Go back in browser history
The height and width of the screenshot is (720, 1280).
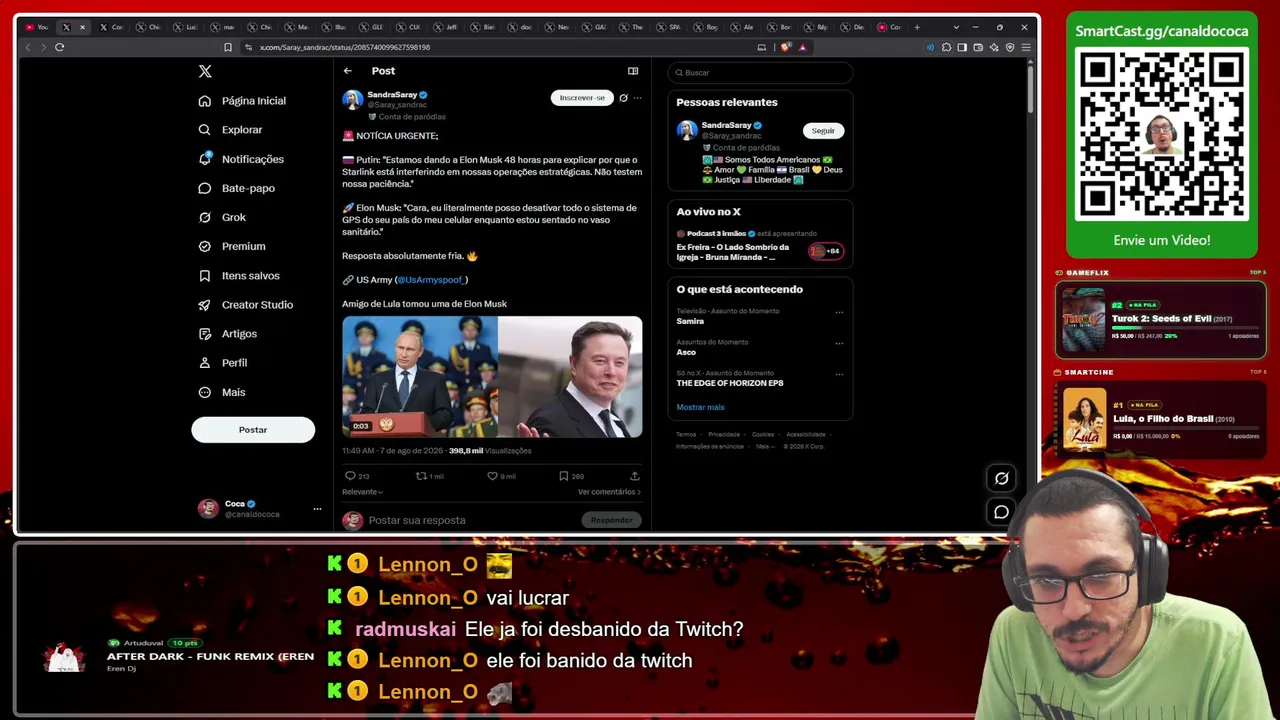28,47
